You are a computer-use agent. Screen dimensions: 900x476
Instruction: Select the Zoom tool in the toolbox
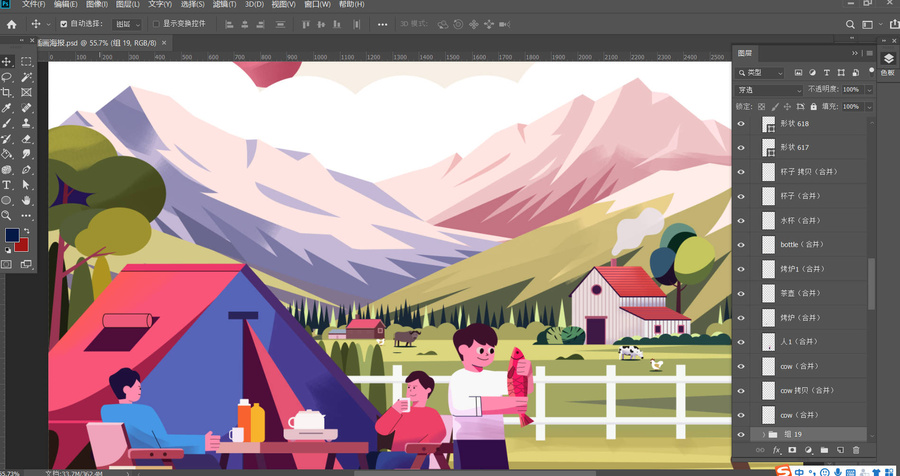7,215
